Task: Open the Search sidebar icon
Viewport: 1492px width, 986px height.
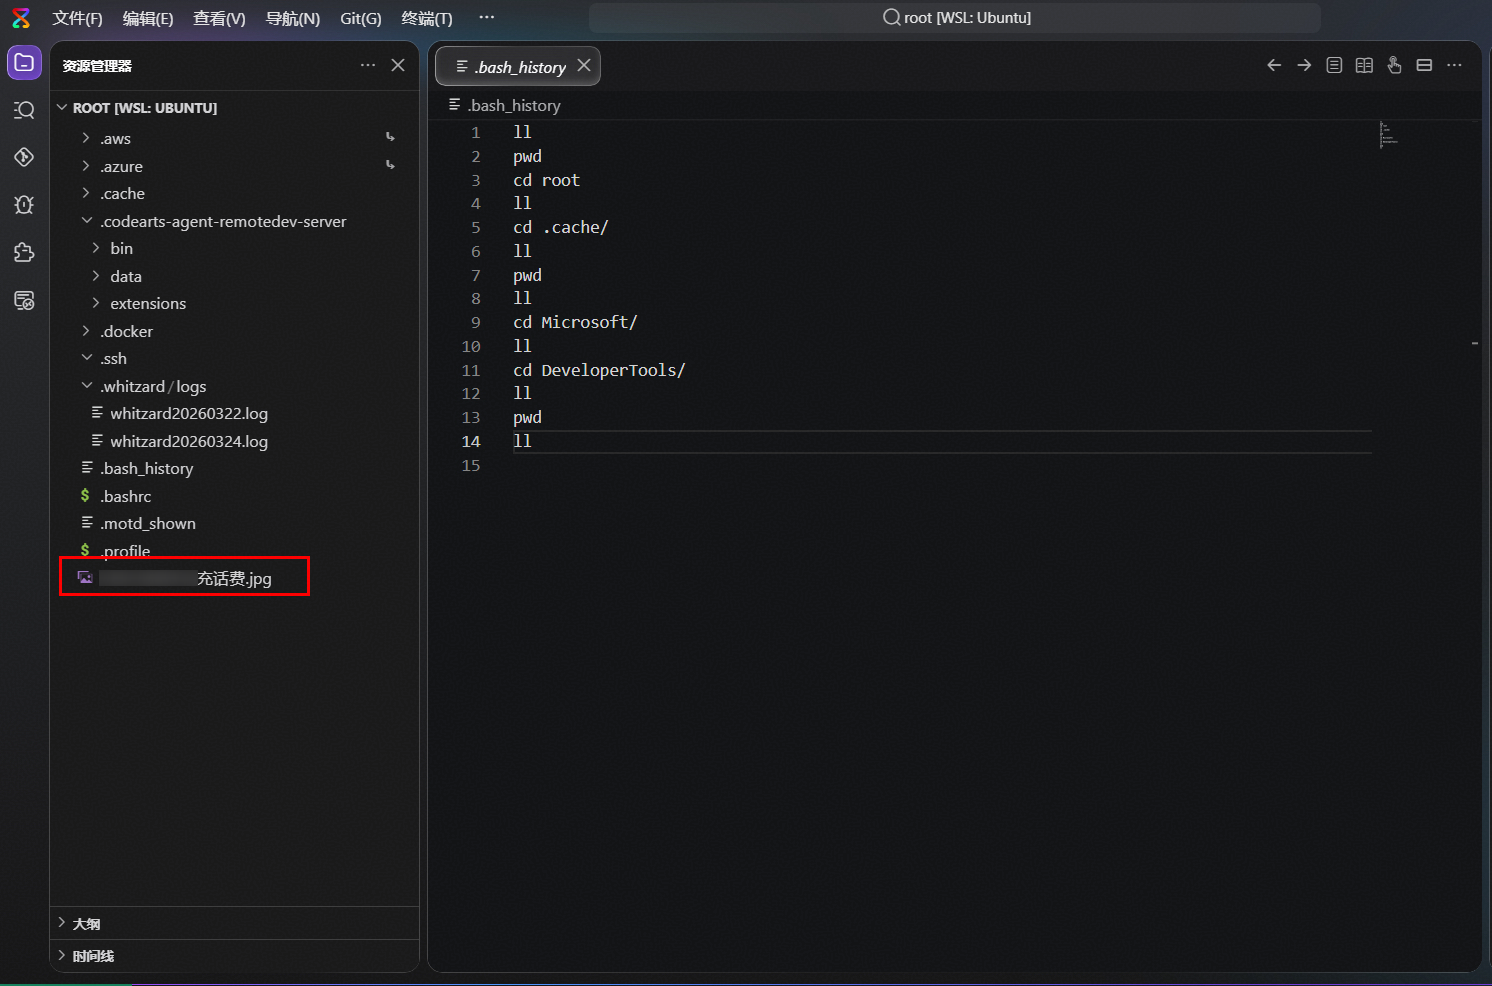Action: click(x=24, y=110)
